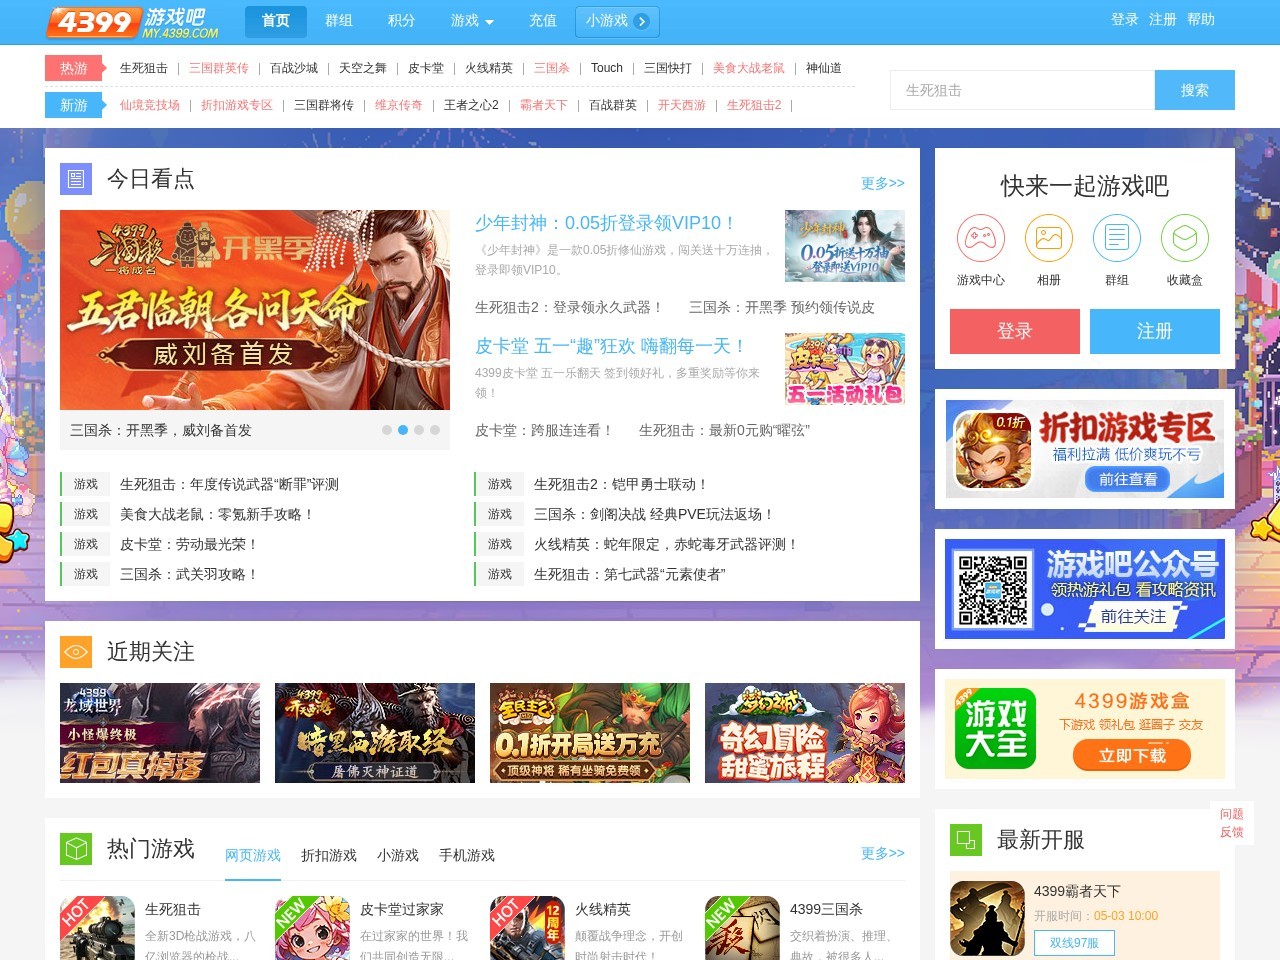Click the 今日看点 section icon
Viewport: 1280px width, 960px height.
(76, 179)
